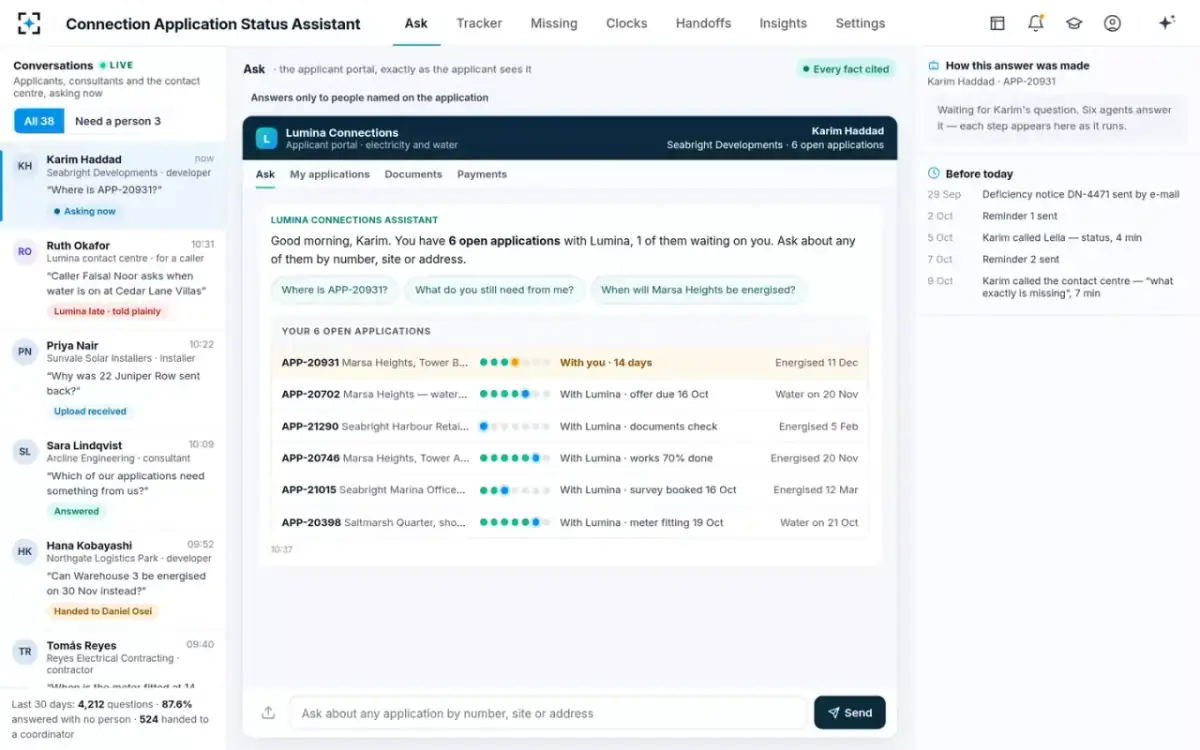The image size is (1200, 750).
Task: Click the upload icon beside the question box
Action: click(x=268, y=713)
